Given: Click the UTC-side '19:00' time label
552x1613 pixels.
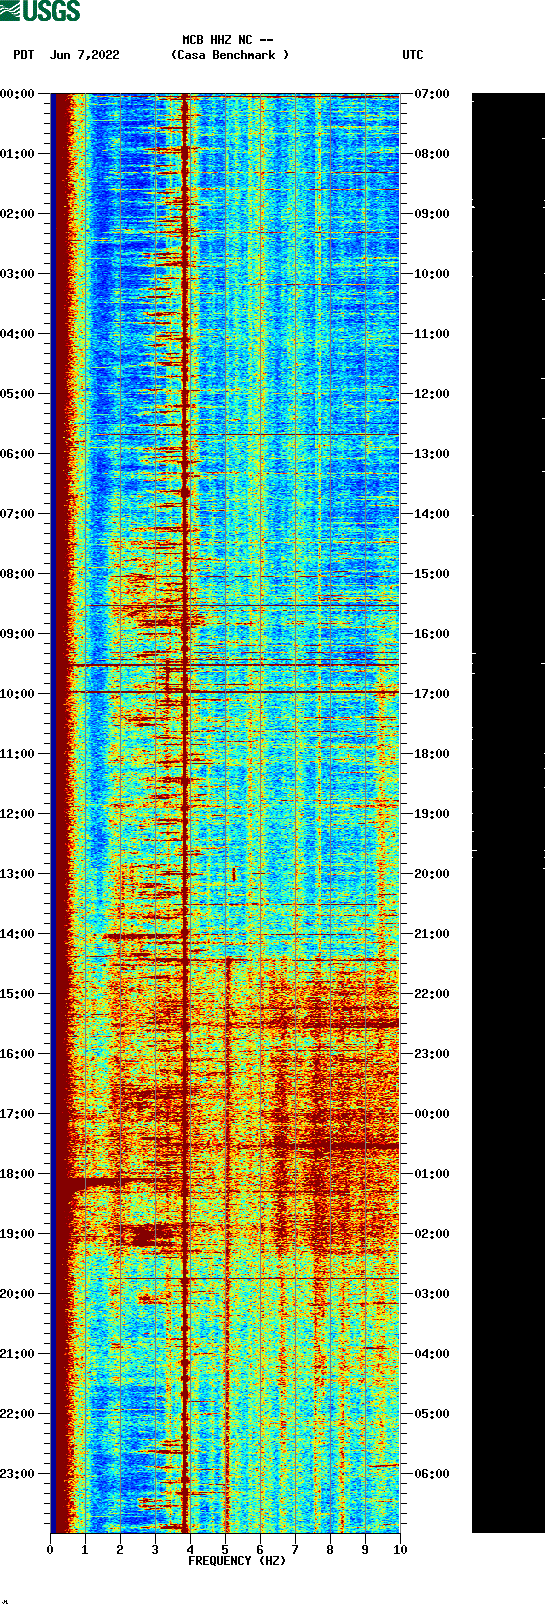Looking at the screenshot, I should [432, 814].
